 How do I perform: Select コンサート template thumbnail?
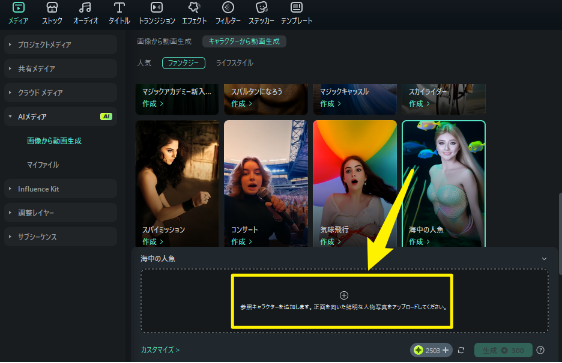pos(266,183)
